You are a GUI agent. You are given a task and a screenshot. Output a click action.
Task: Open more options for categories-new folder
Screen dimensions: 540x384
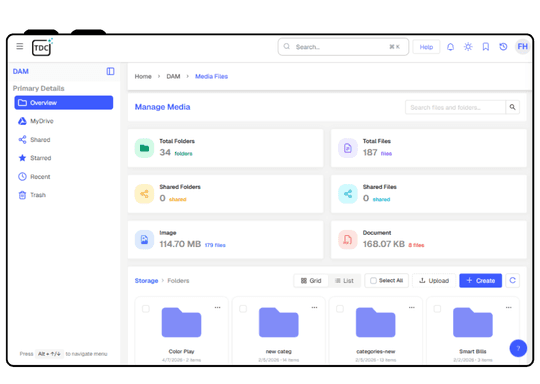[412, 307]
